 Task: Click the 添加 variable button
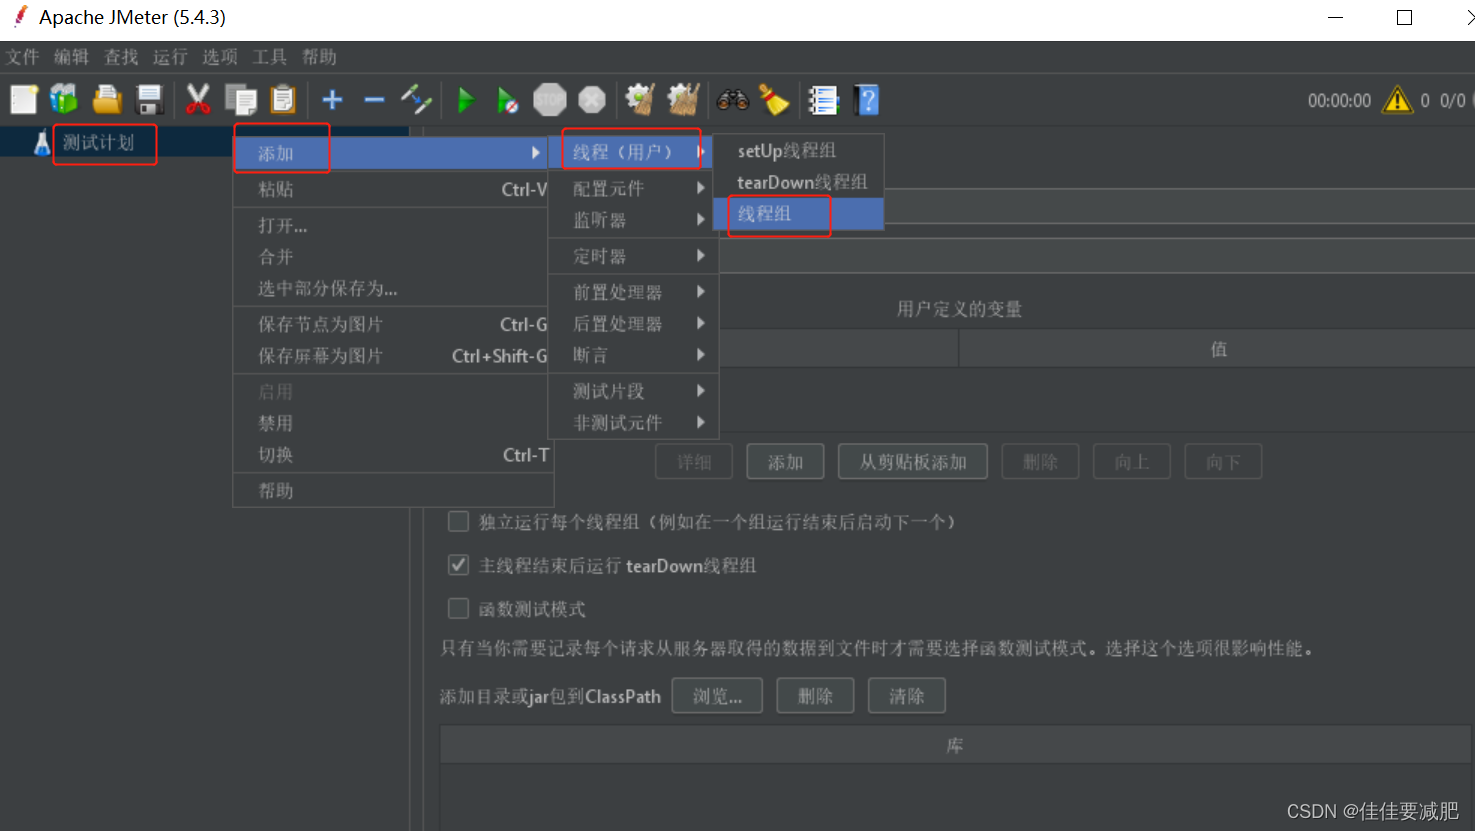(786, 462)
